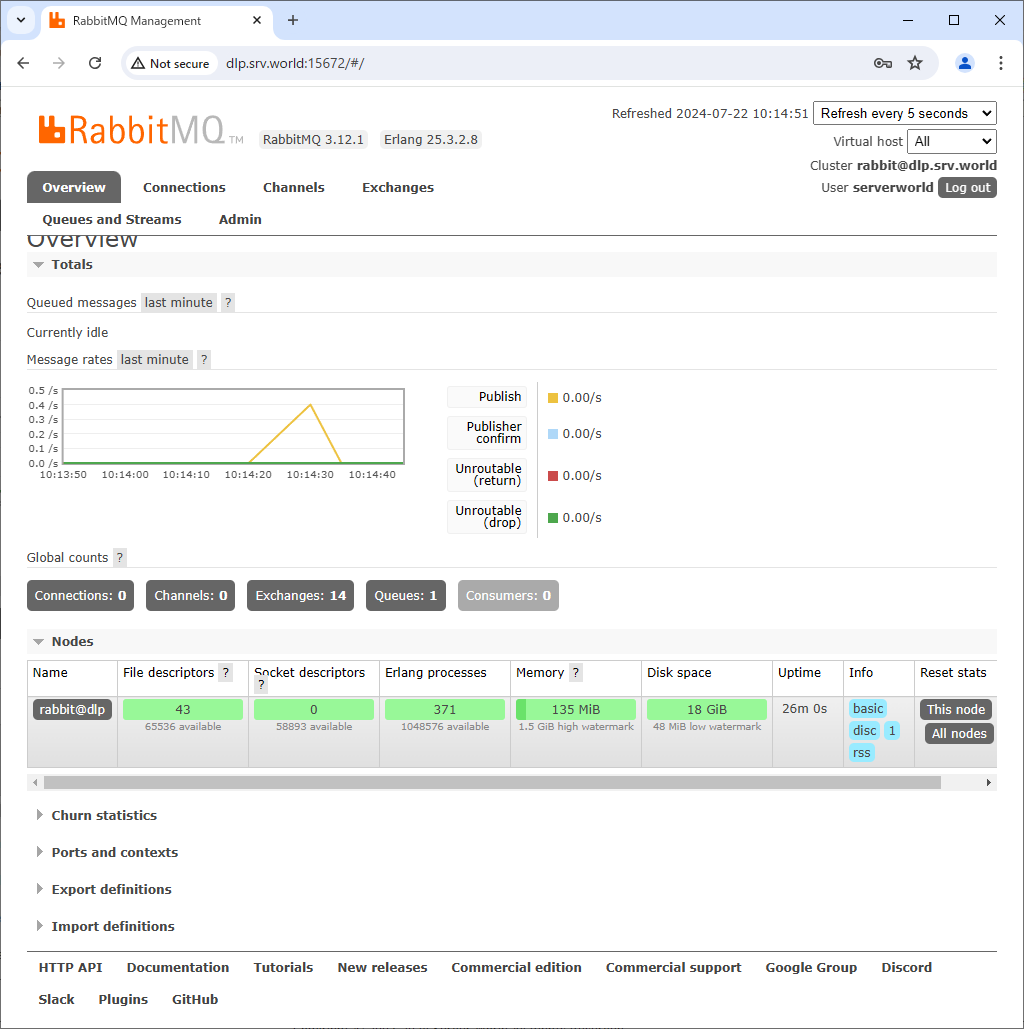This screenshot has width=1024, height=1029.
Task: Open the Commercial edition link
Action: click(516, 967)
